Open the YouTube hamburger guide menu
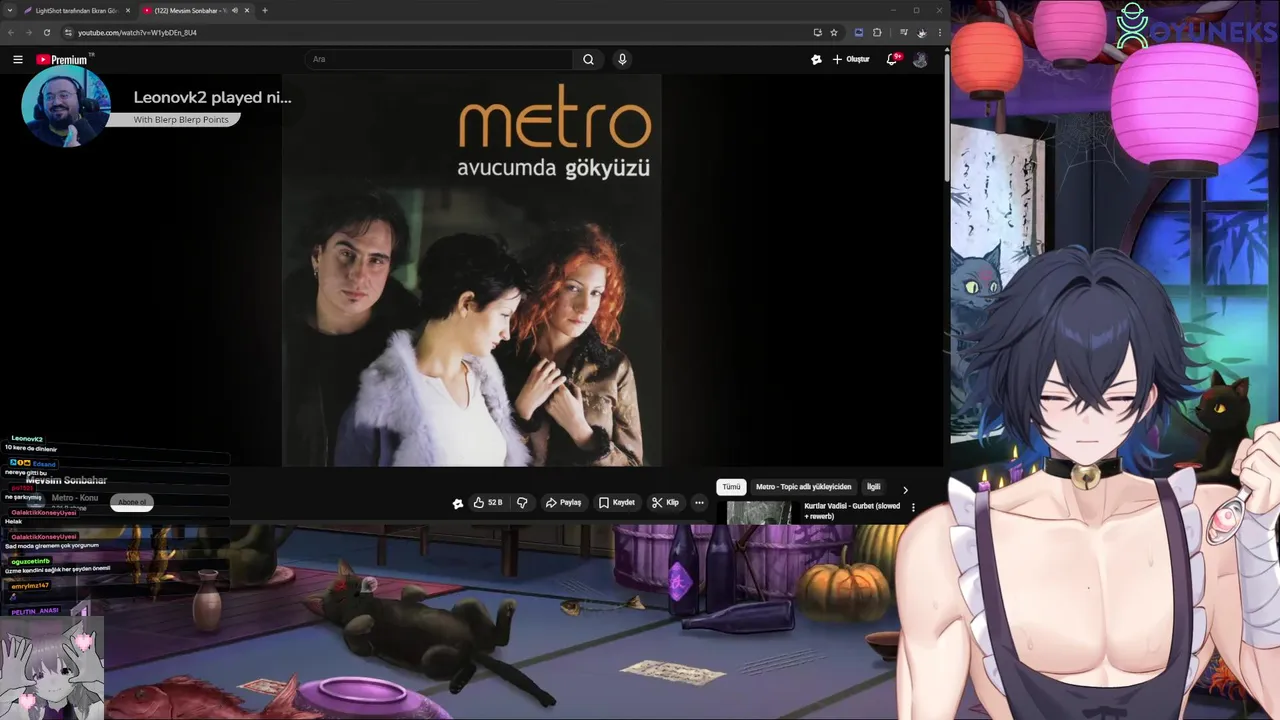Viewport: 1280px width, 720px height. point(17,60)
